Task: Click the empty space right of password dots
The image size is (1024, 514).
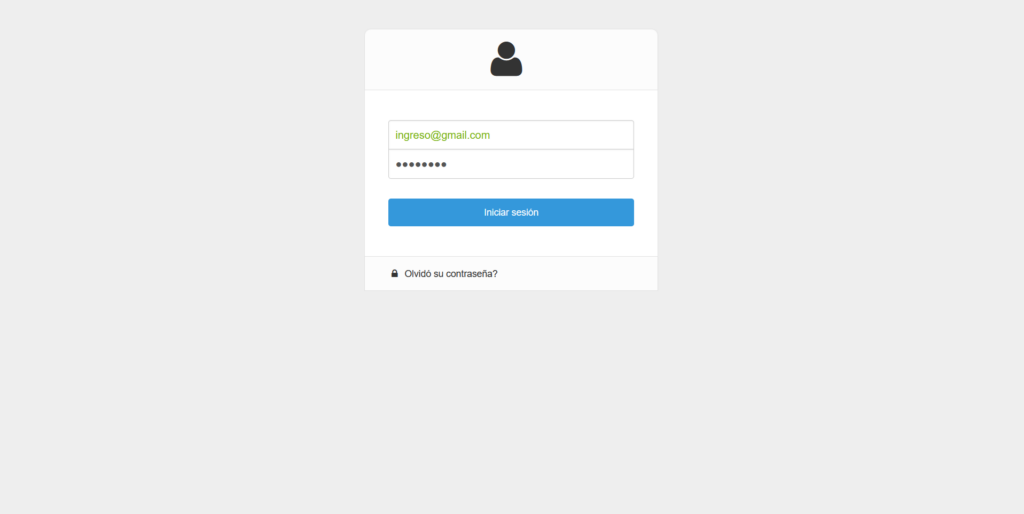Action: (542, 164)
